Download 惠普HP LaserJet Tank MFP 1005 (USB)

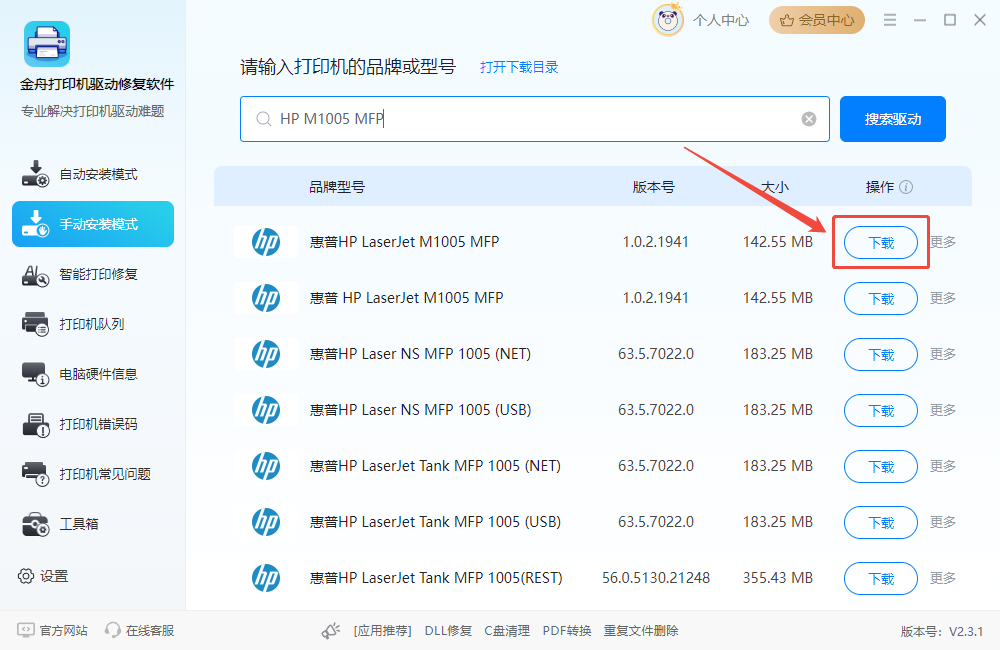881,522
